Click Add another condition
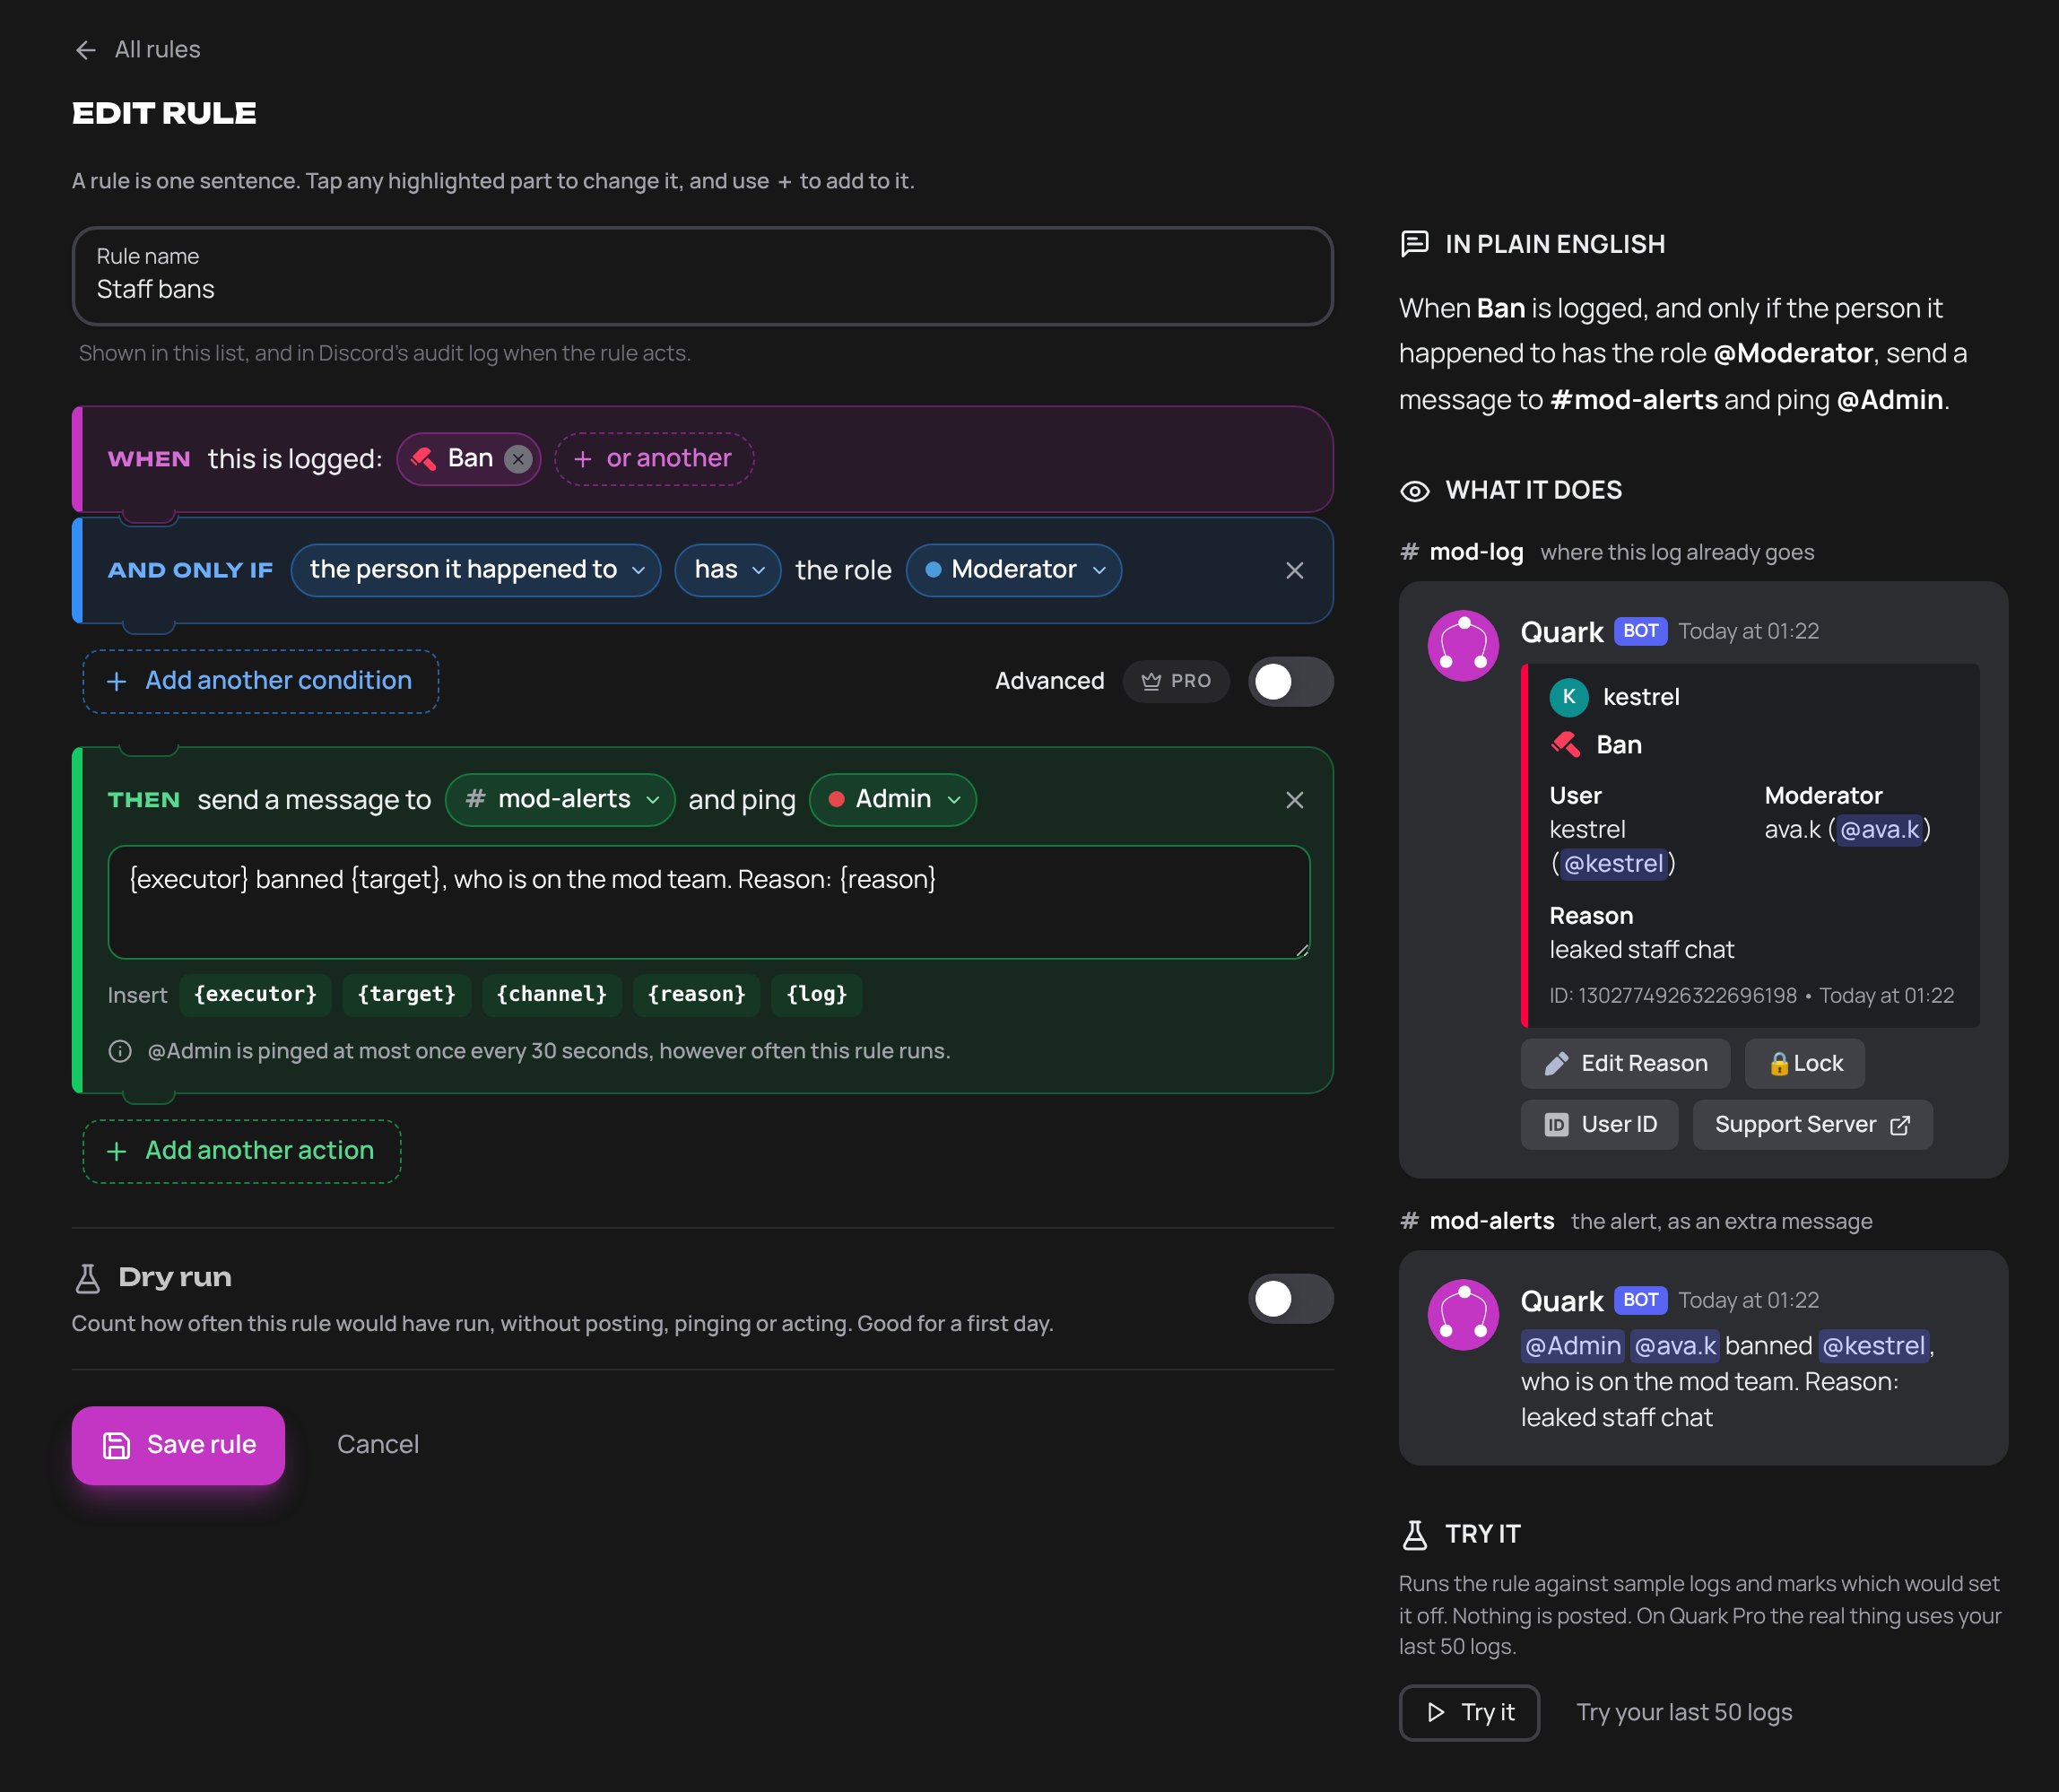The image size is (2059, 1792). point(260,681)
